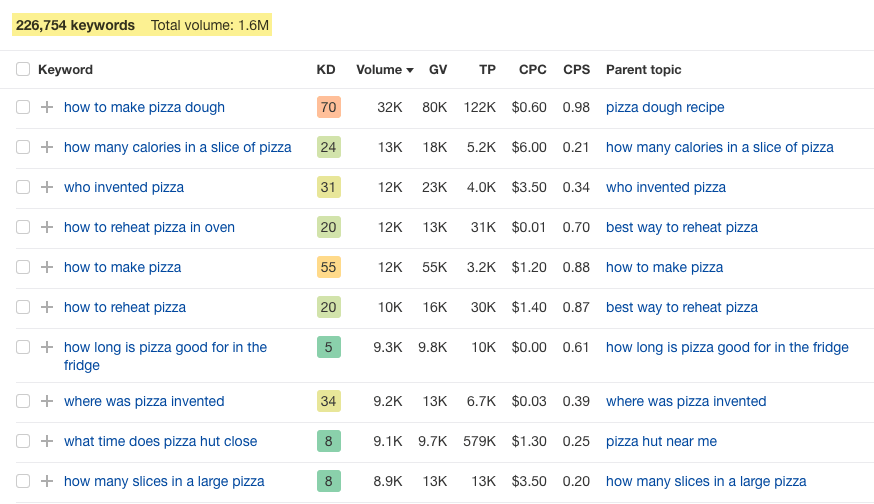Add 'who invented pizza' keyword using plus icon
This screenshot has height=504, width=874.
pos(47,187)
